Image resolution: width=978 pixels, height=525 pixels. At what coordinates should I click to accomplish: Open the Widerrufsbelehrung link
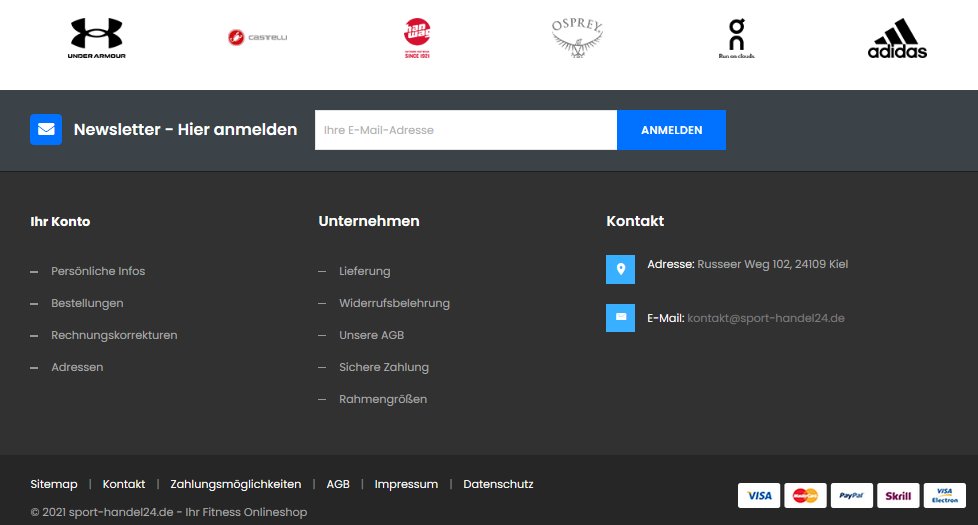coord(394,303)
